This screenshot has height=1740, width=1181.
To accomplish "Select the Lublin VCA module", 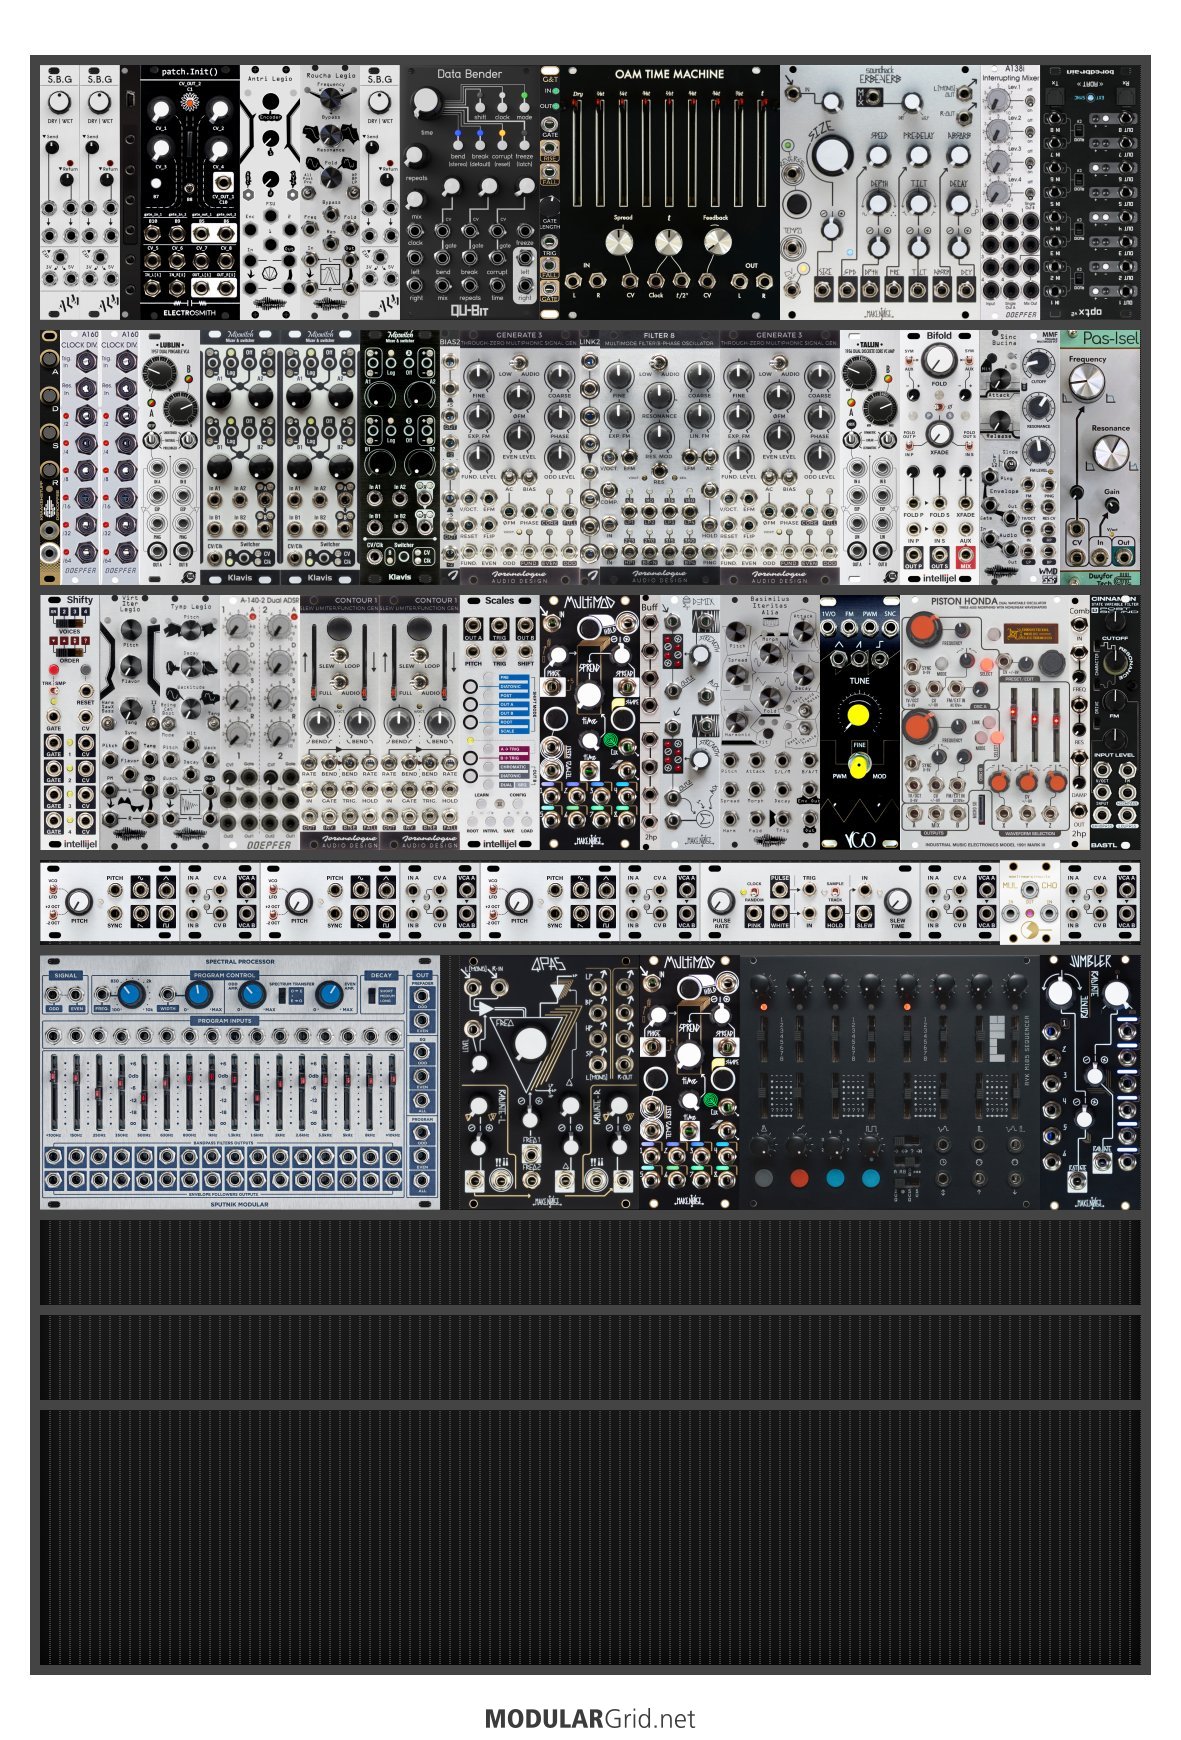I will 170,457.
